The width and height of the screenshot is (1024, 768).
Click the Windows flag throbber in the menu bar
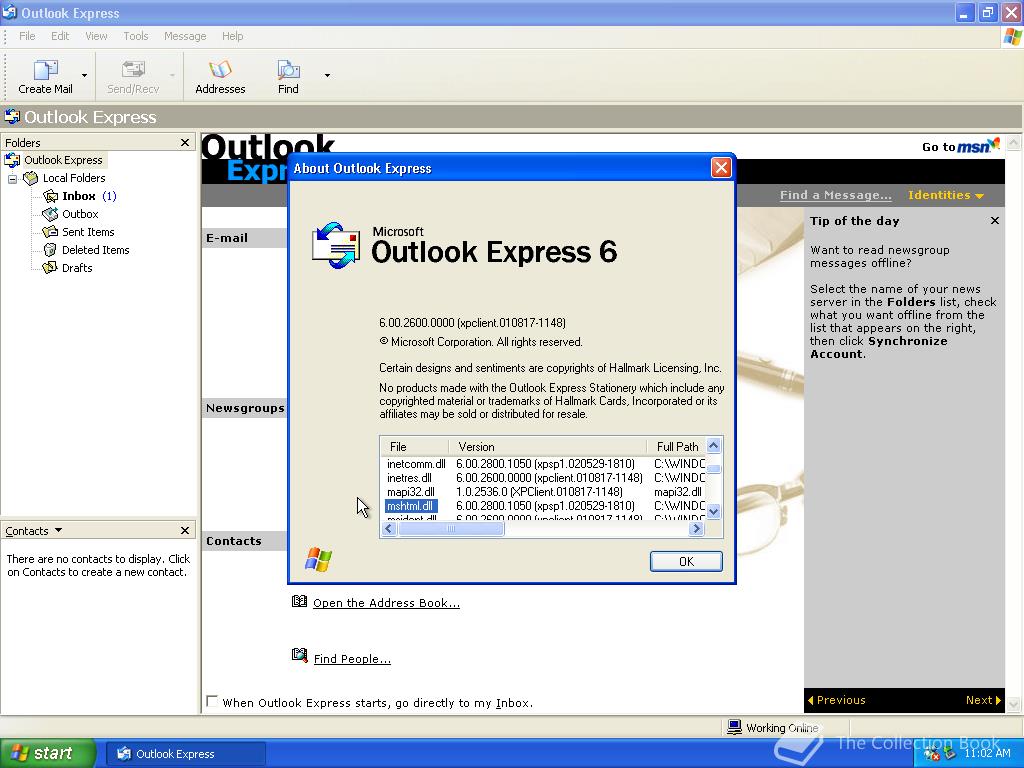(x=1012, y=37)
